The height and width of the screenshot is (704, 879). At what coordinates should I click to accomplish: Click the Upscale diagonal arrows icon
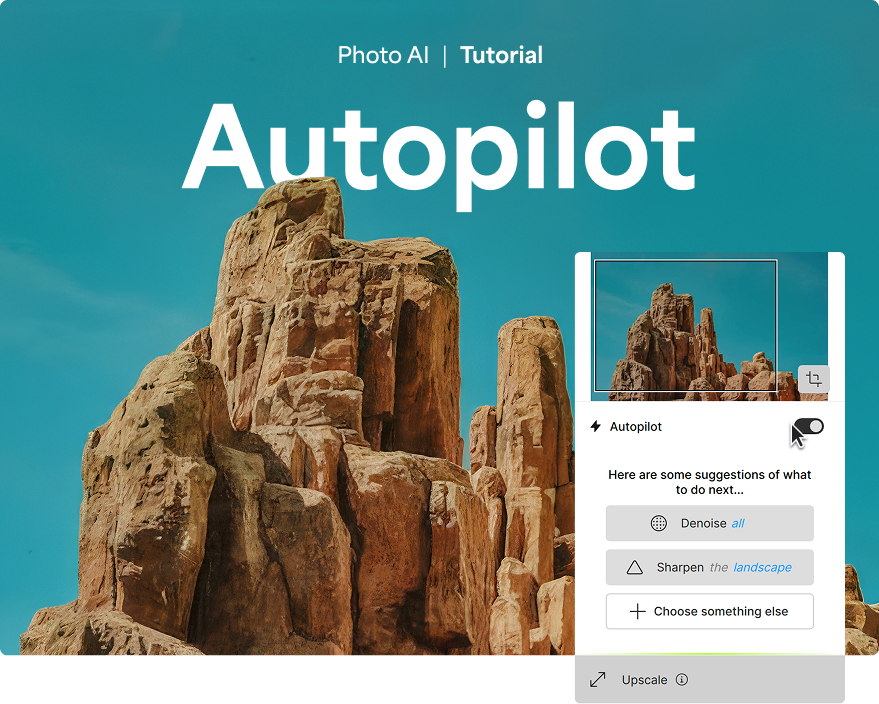(x=598, y=680)
